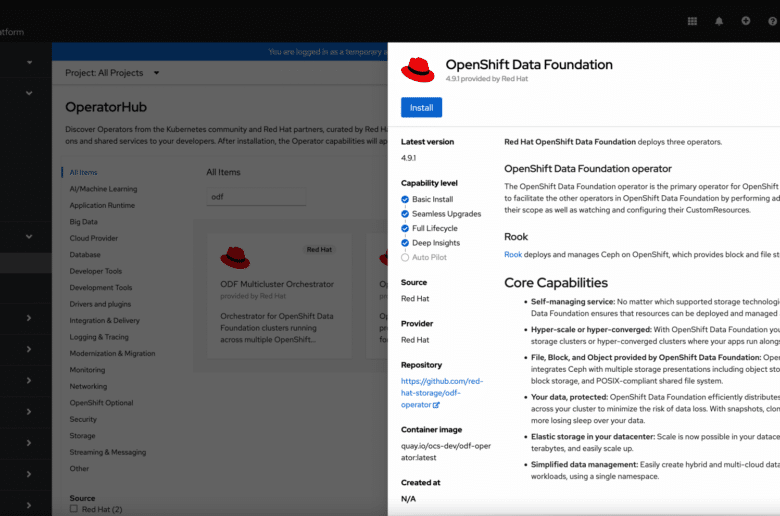Select the Big Data category
The height and width of the screenshot is (516, 780).
[x=84, y=221]
